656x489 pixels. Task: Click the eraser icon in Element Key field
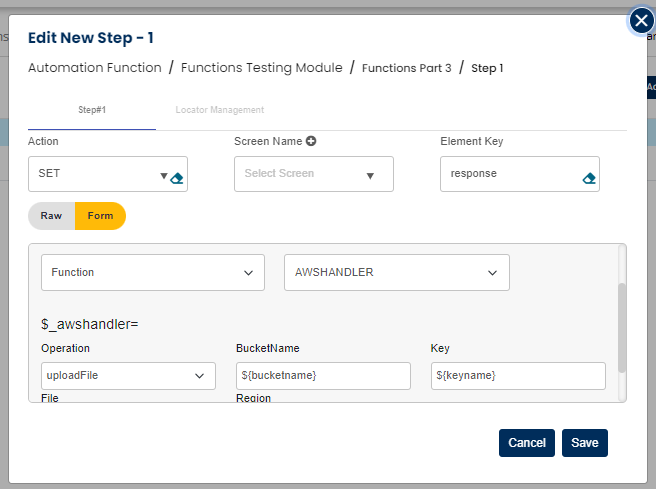pos(589,178)
